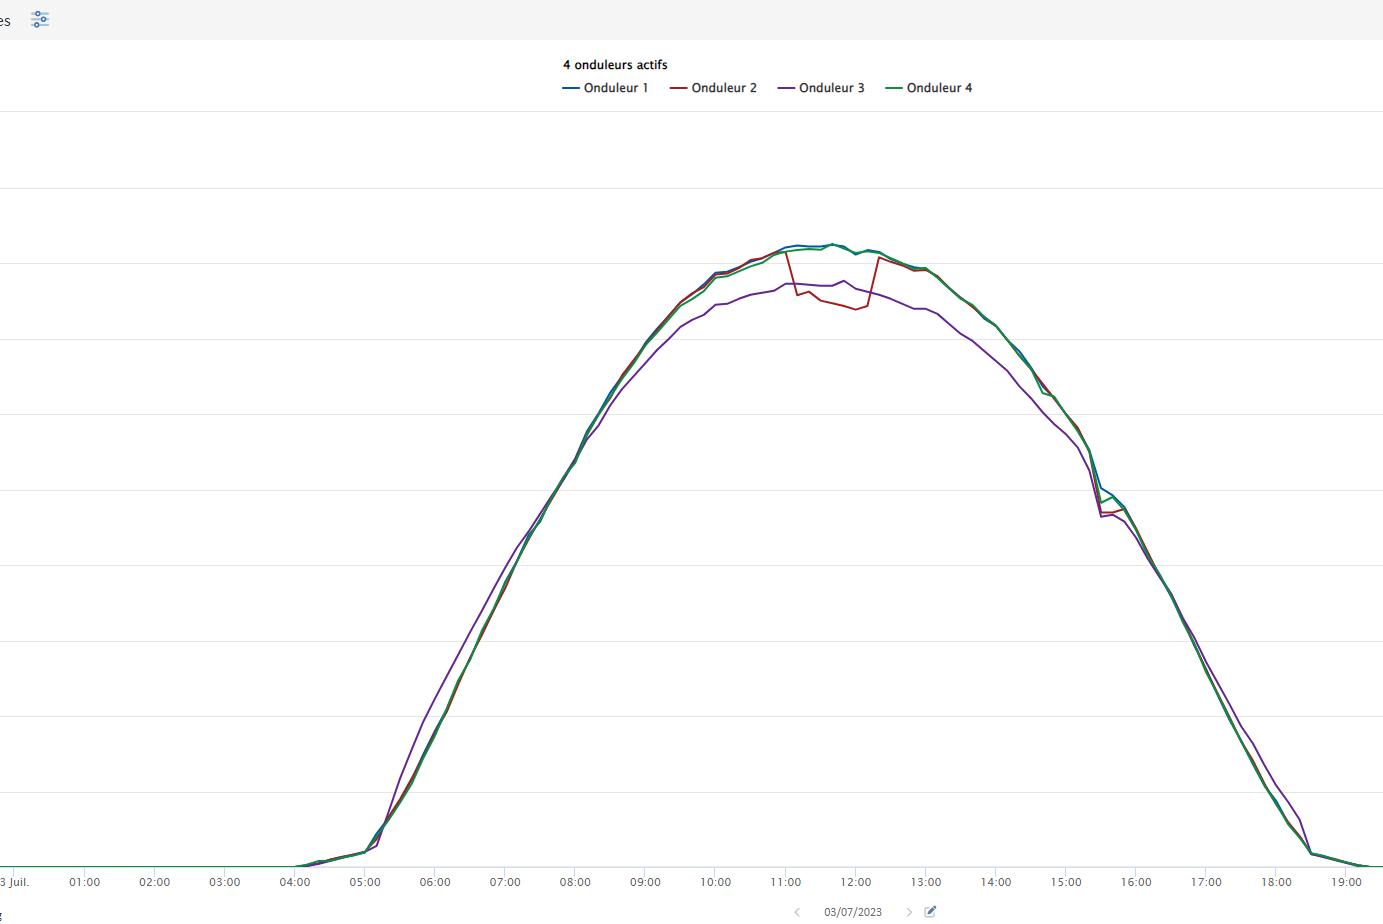Click the 19:00 axis label
Screen dimensions: 1383x924
click(x=1346, y=882)
